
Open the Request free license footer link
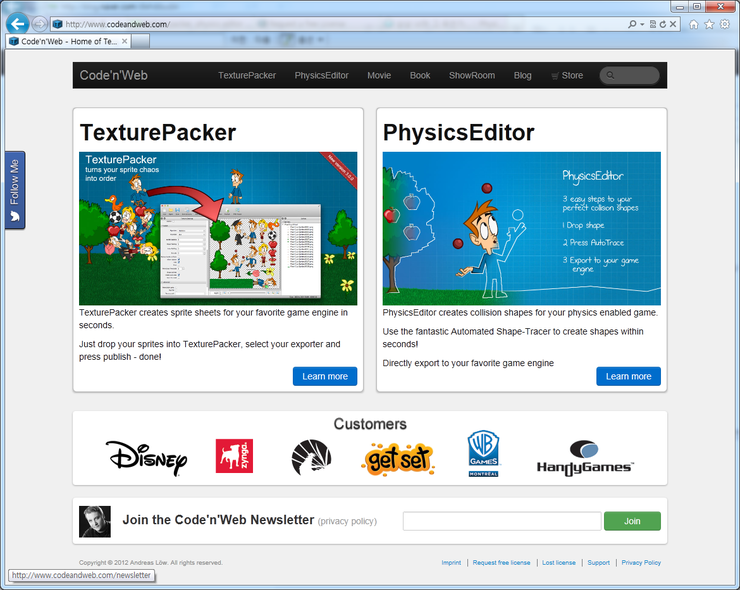click(501, 563)
